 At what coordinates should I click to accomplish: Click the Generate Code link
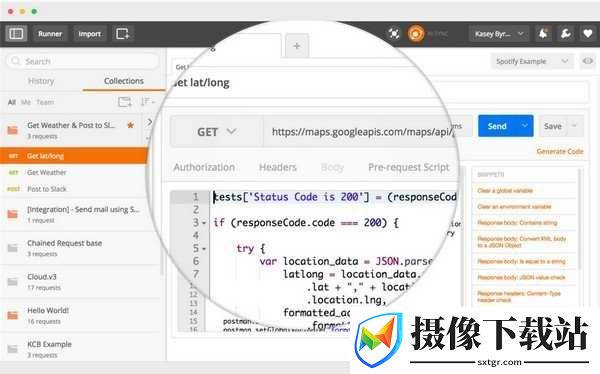tap(560, 152)
